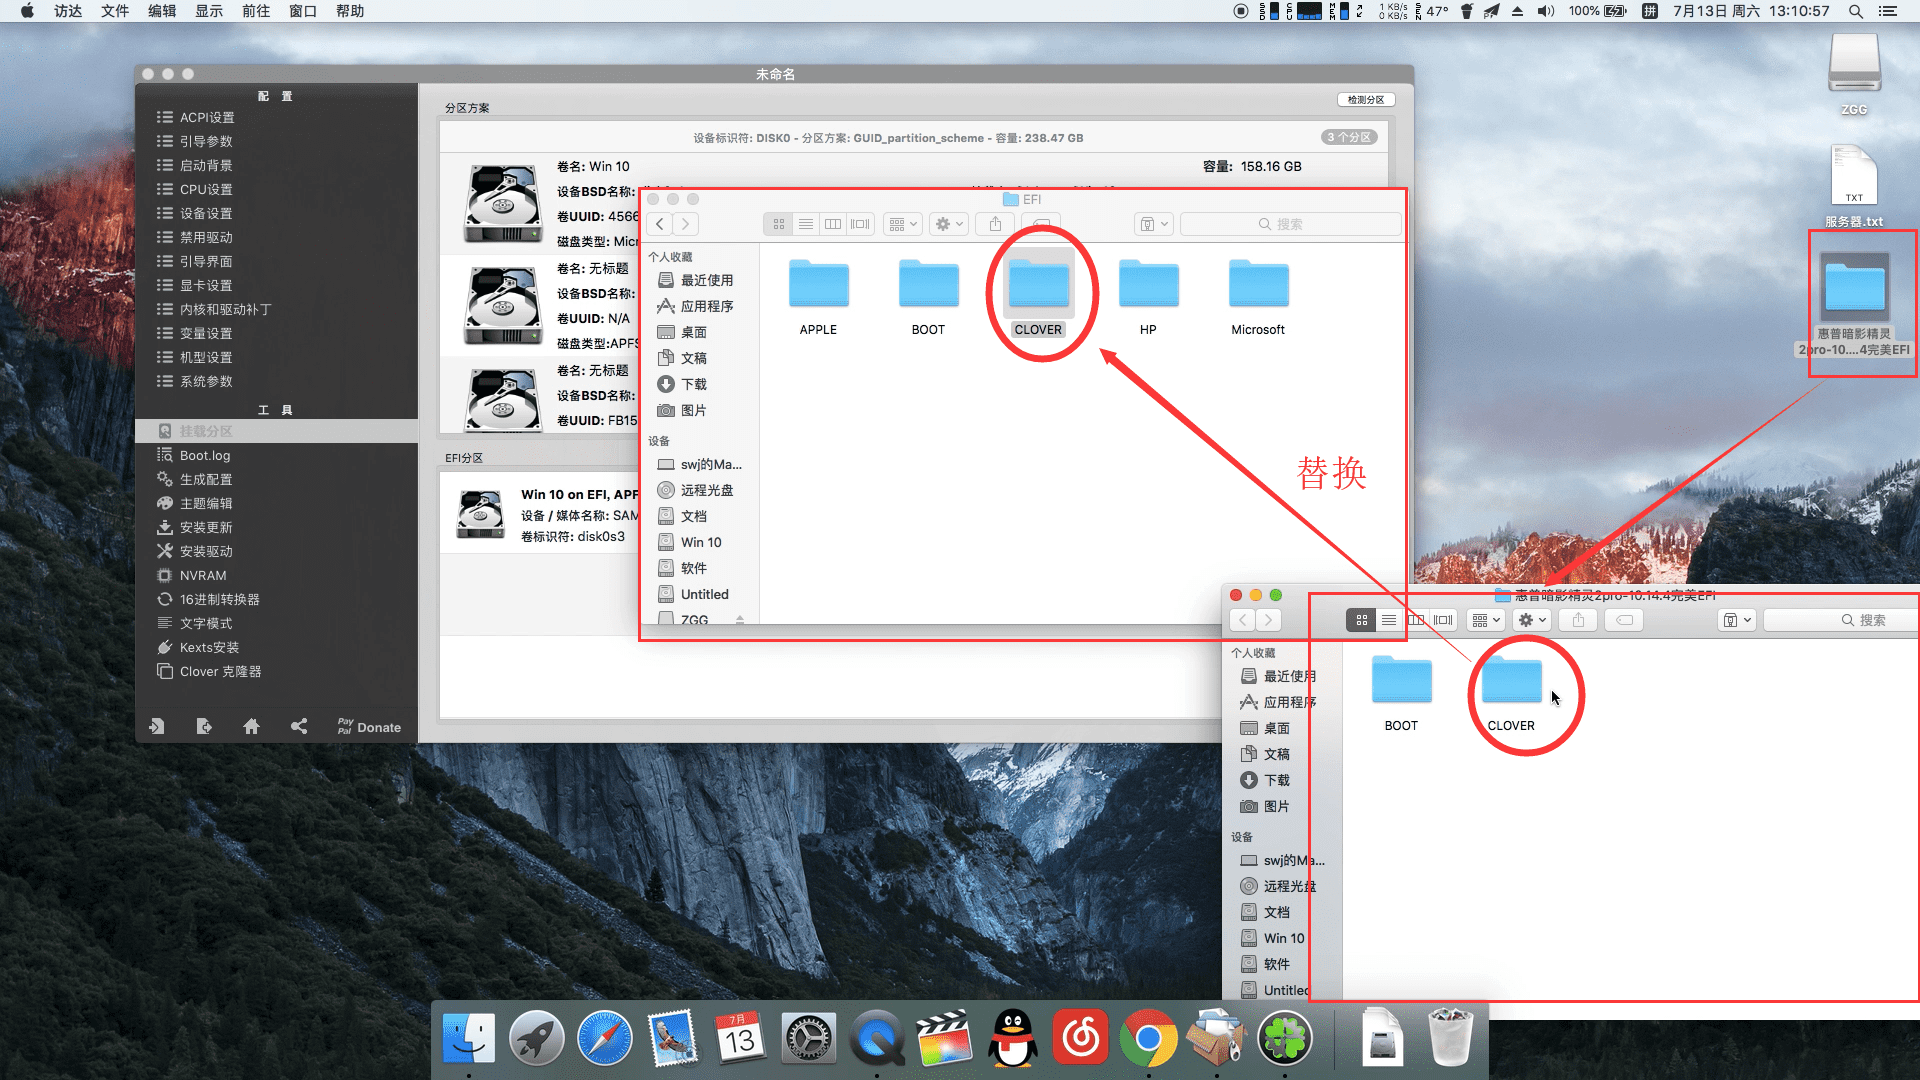Click the share icon in the bottom bar
The height and width of the screenshot is (1080, 1920).
(299, 727)
